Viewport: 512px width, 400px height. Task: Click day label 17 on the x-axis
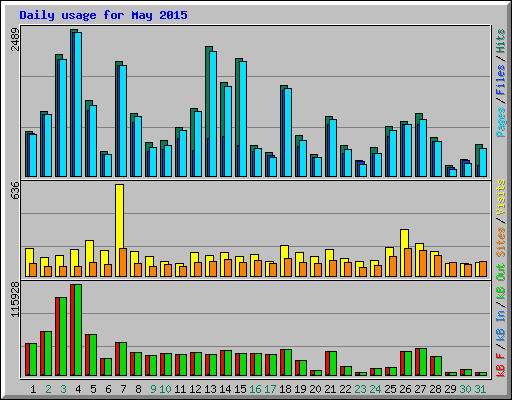[270, 389]
